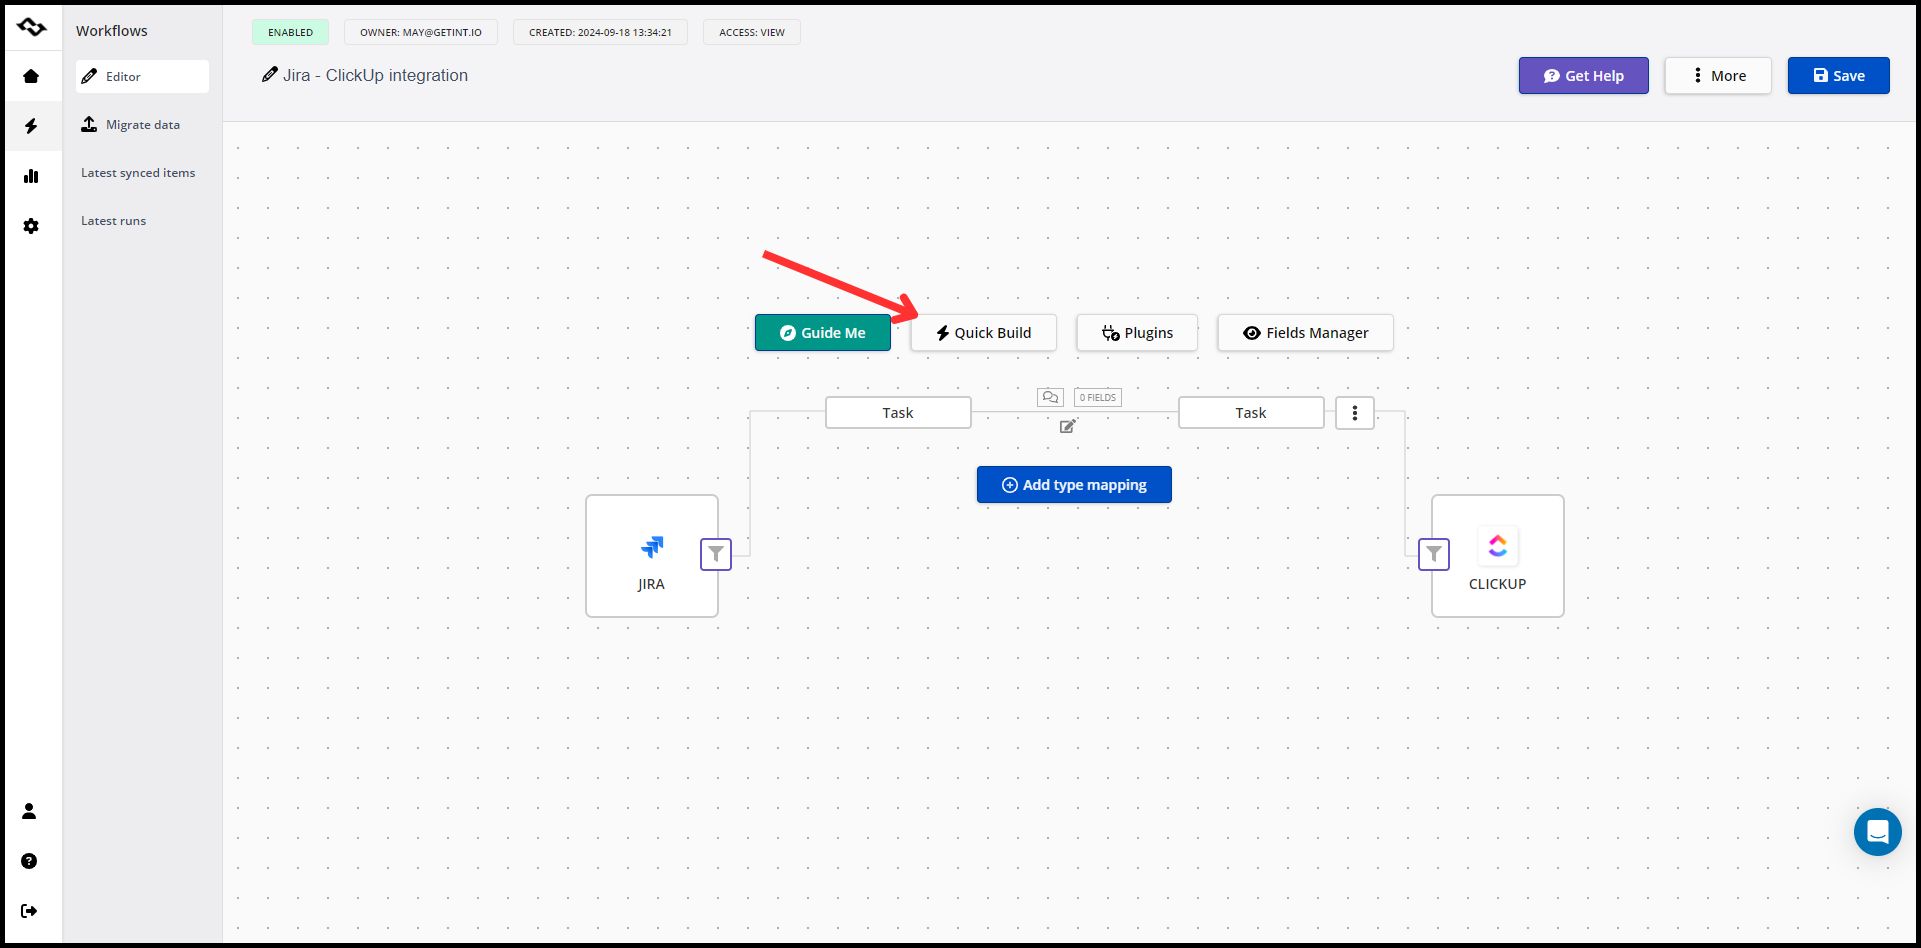The image size is (1921, 948).
Task: Open the chat support bubble
Action: tap(1877, 832)
